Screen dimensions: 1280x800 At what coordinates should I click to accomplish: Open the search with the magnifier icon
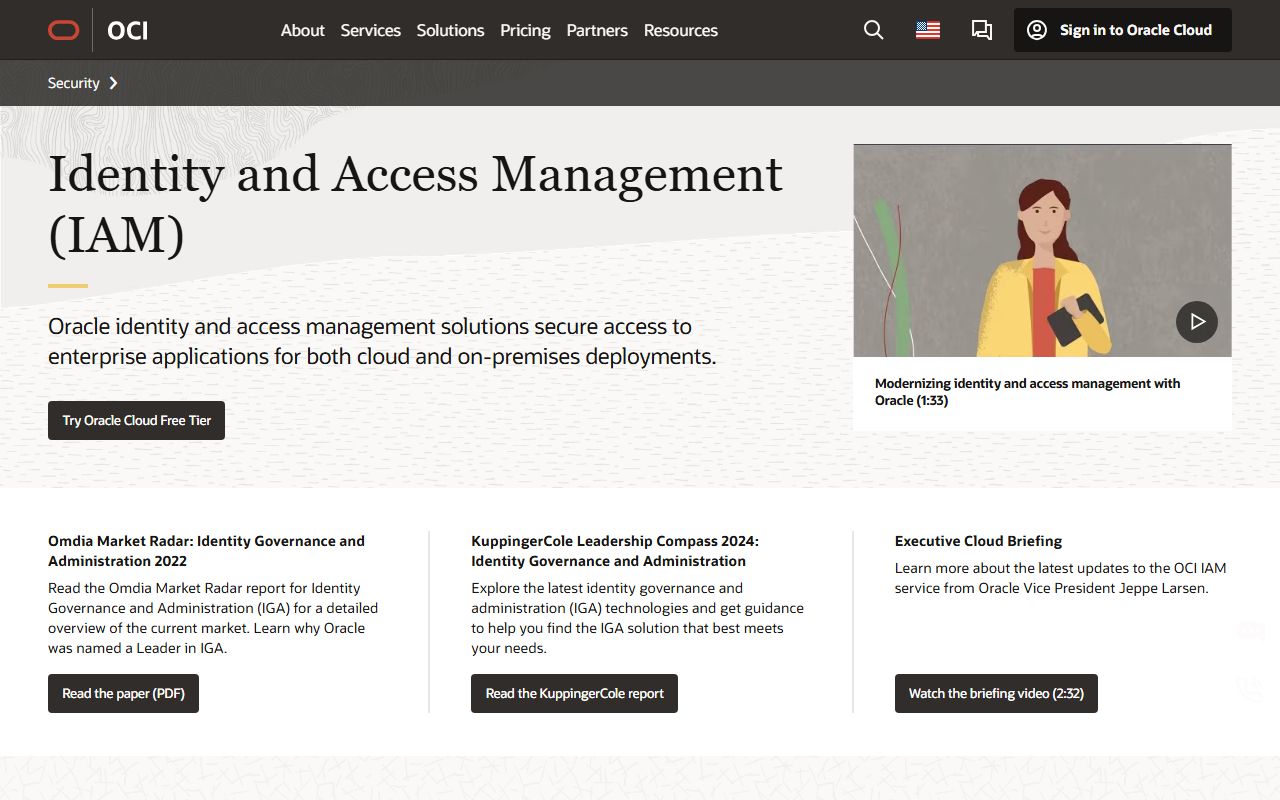click(x=873, y=30)
